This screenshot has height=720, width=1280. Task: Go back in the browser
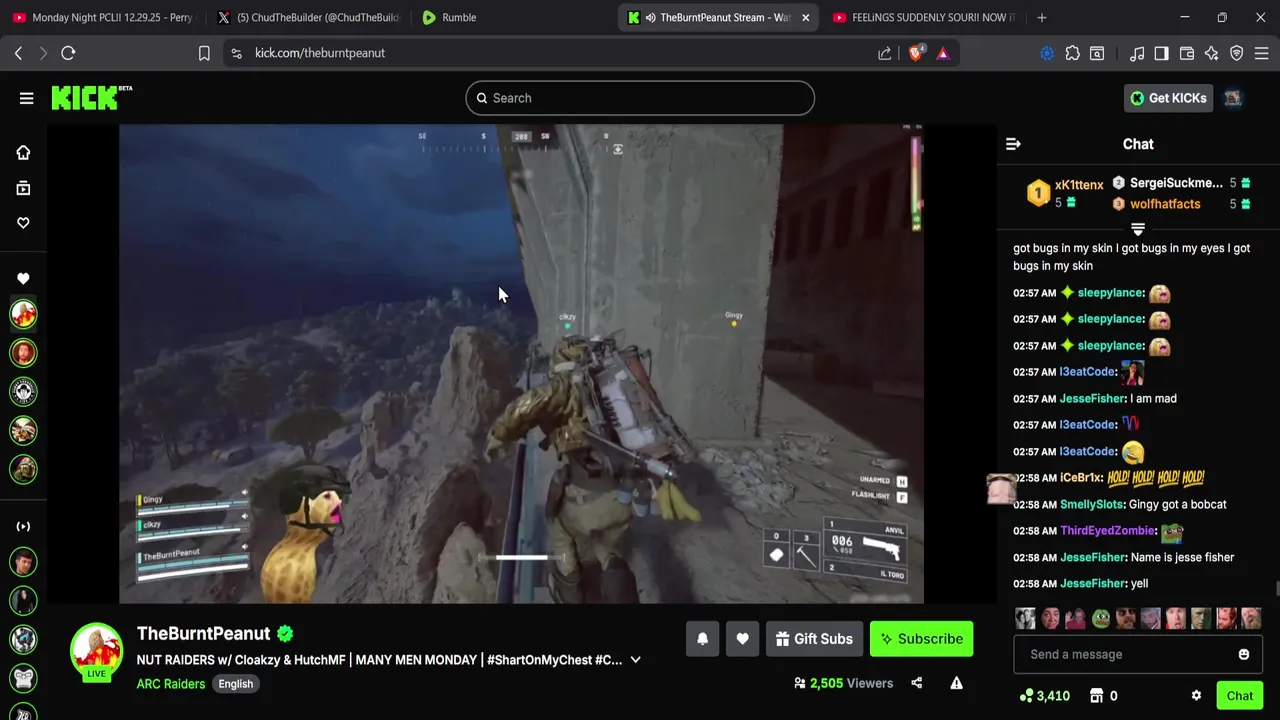18,53
